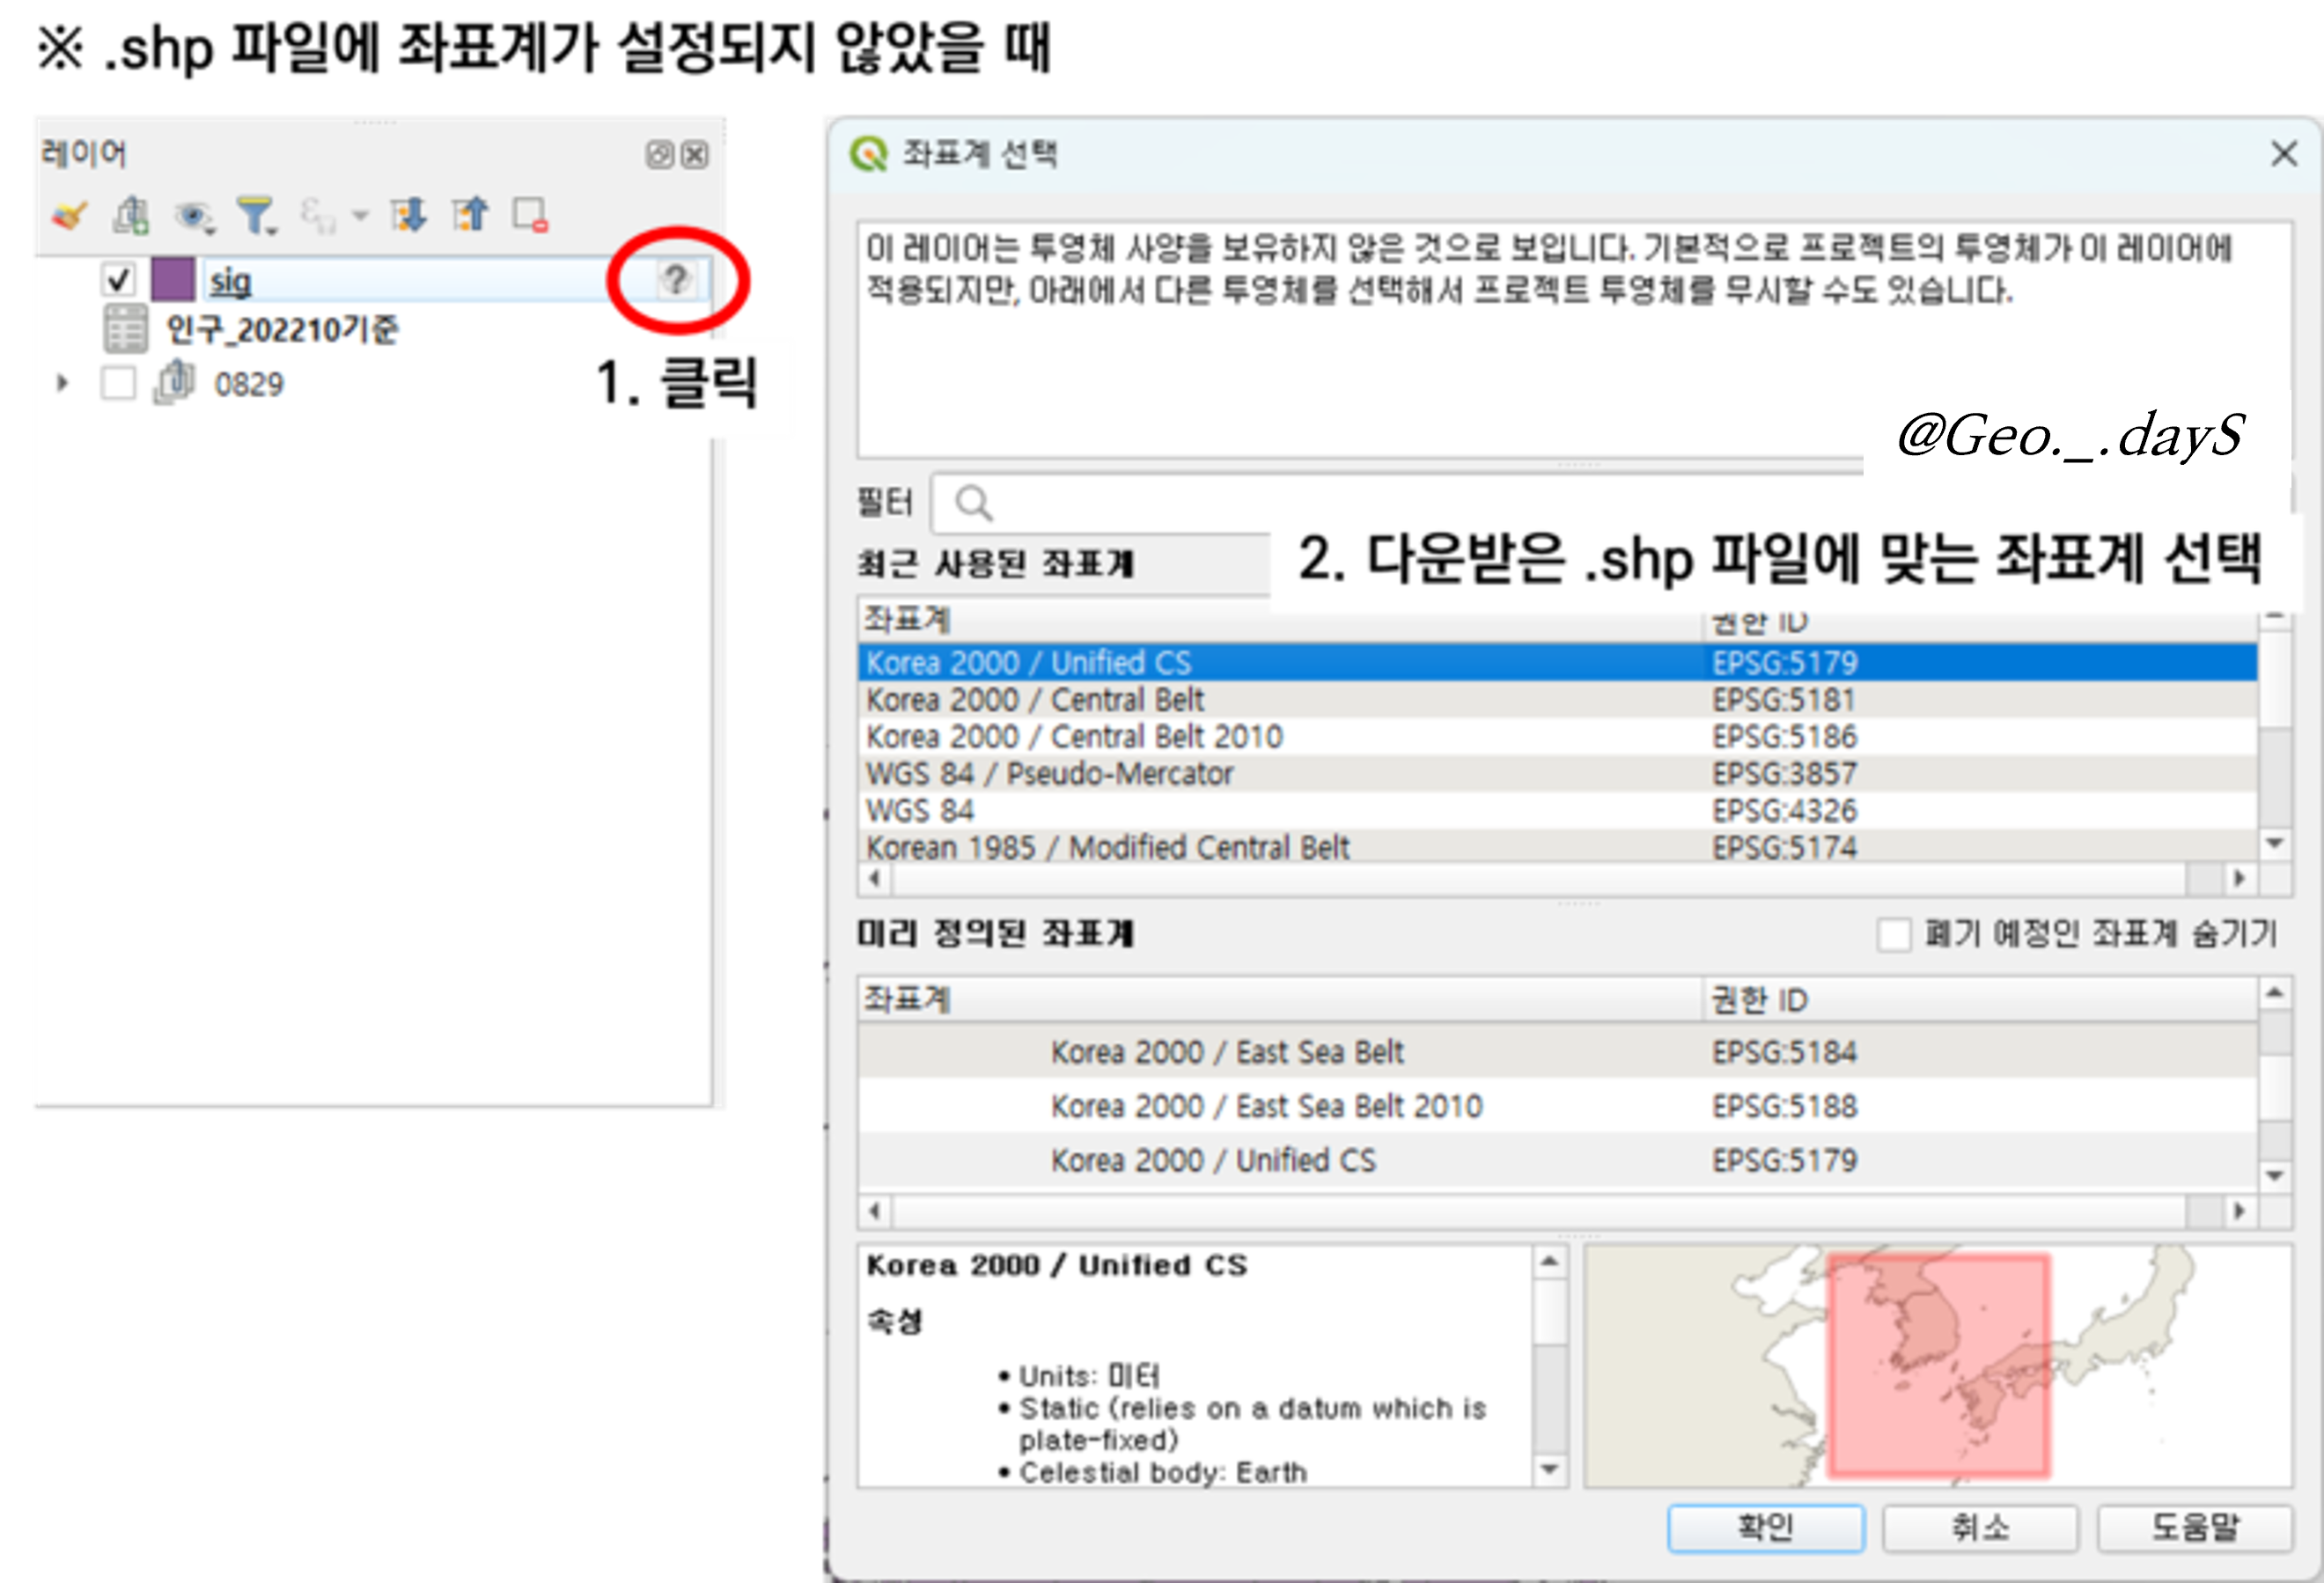Click the Add Group icon in Layers toolbar
2324x1583 pixels.
(131, 215)
